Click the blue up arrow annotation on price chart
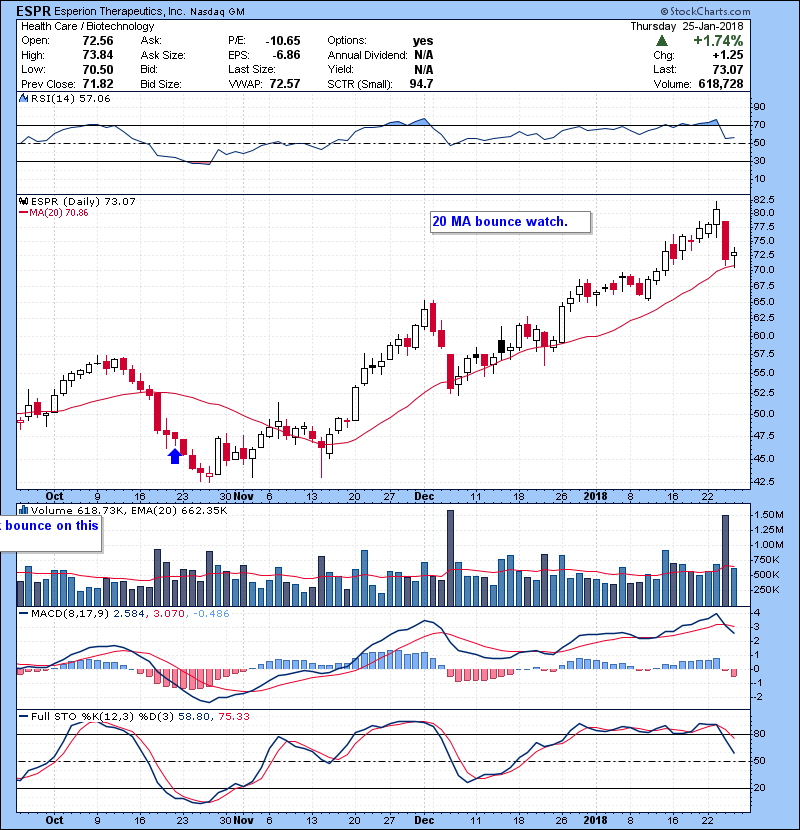 (x=175, y=456)
